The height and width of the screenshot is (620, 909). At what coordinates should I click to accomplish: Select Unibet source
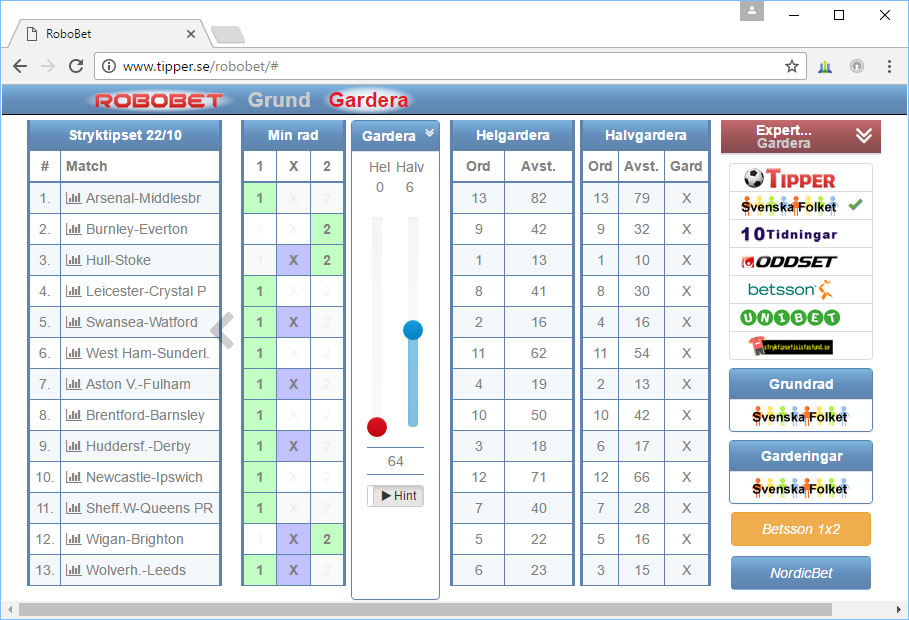click(801, 317)
